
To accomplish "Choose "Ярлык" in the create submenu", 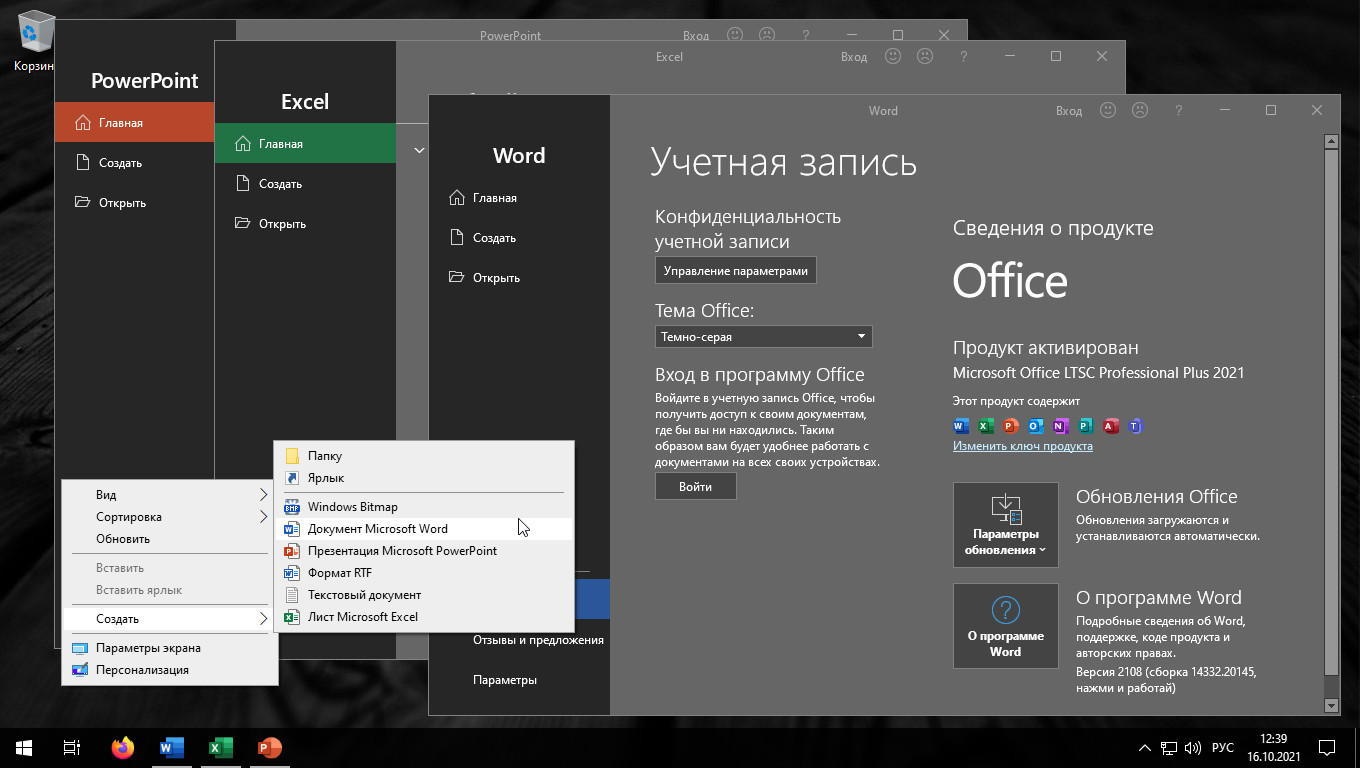I will [424, 478].
